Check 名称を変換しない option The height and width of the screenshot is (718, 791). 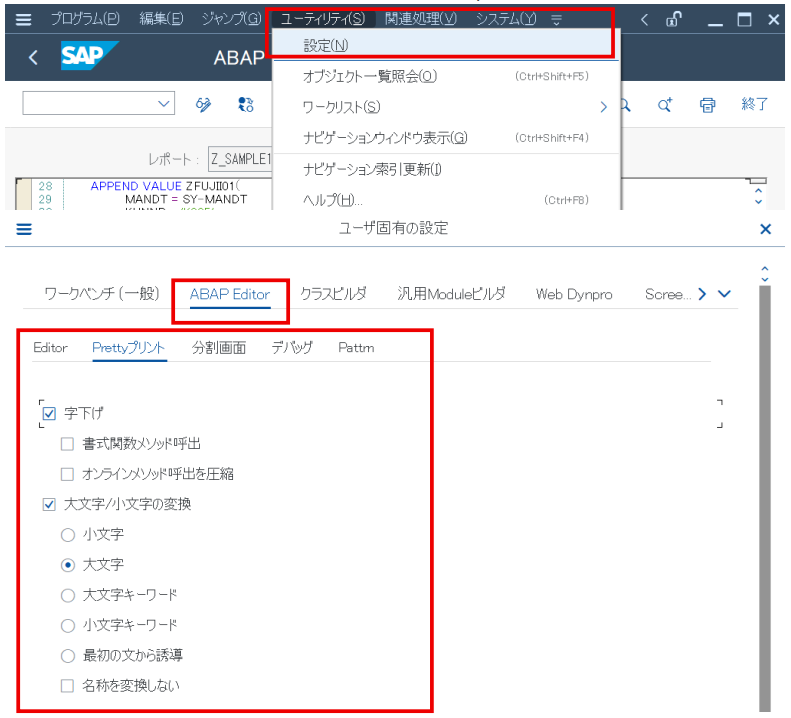click(67, 686)
